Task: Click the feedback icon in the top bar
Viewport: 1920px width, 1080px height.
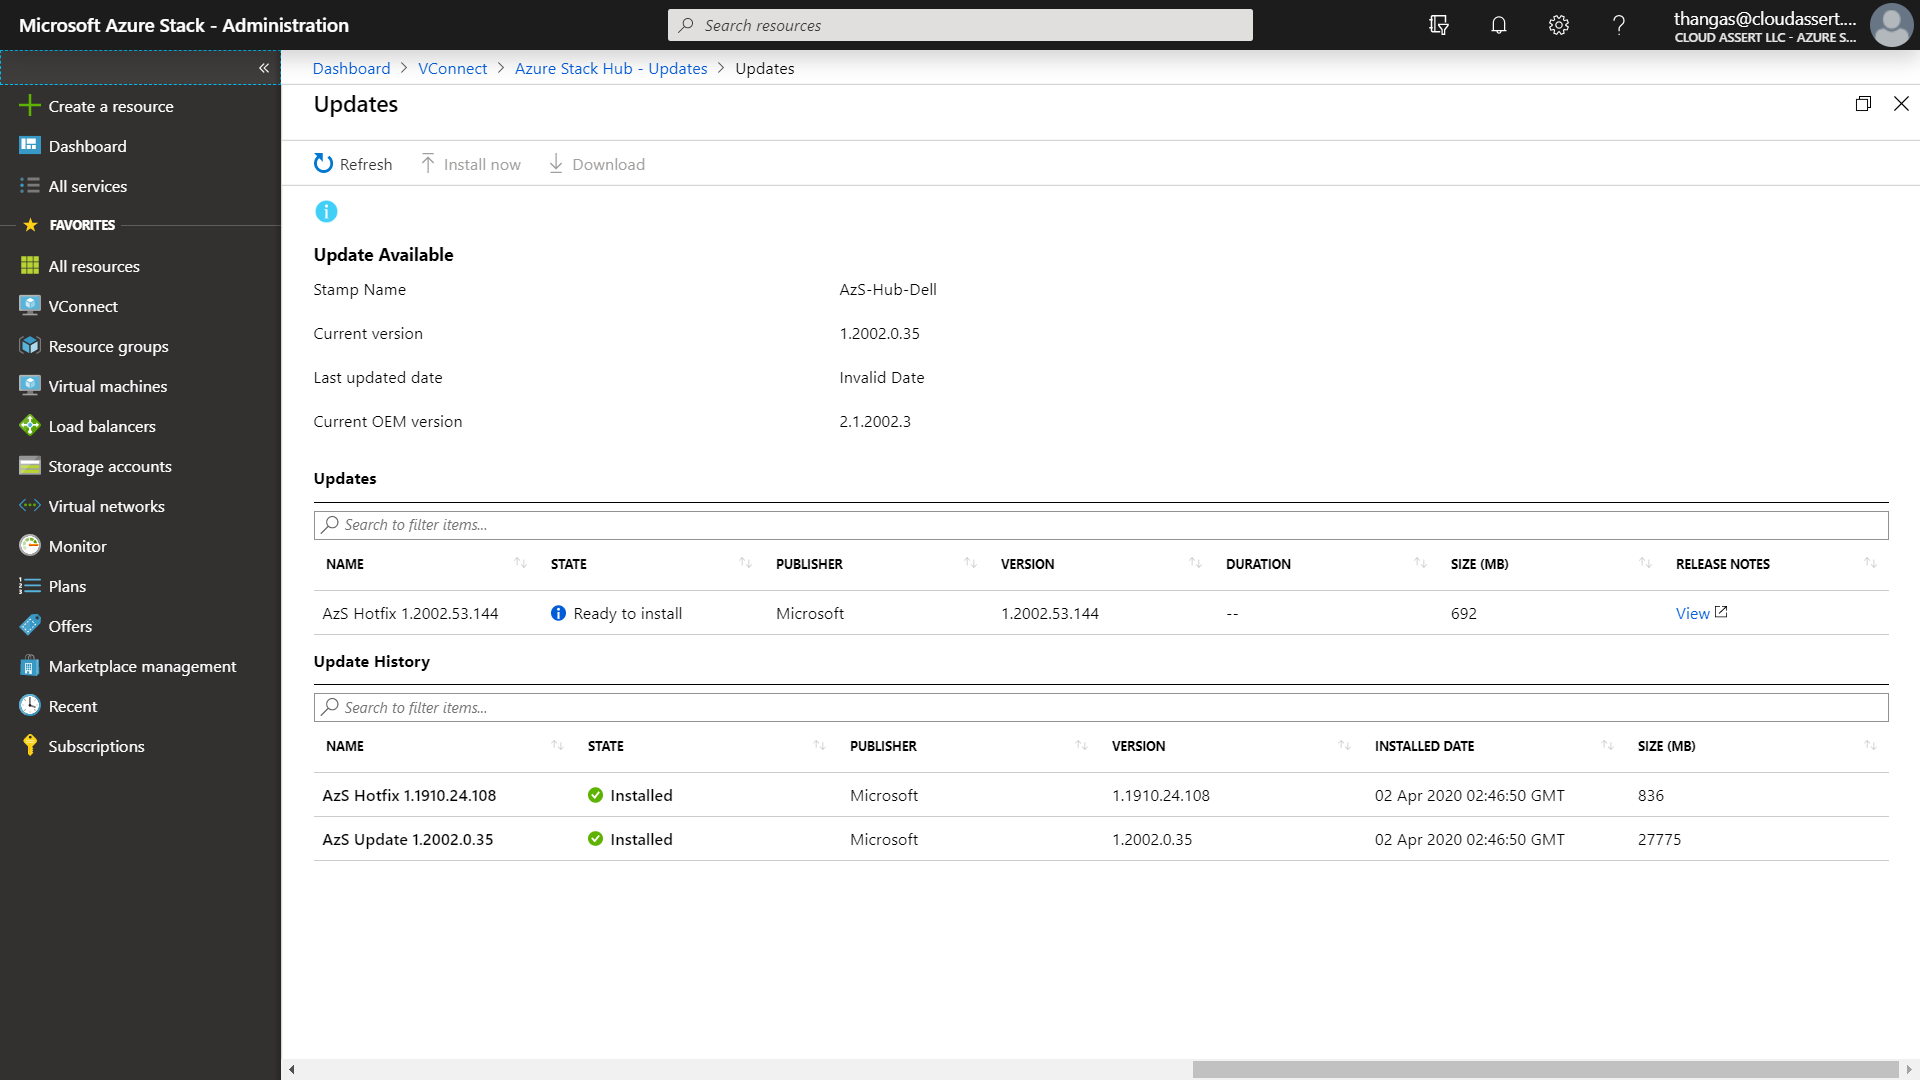Action: pos(1439,25)
